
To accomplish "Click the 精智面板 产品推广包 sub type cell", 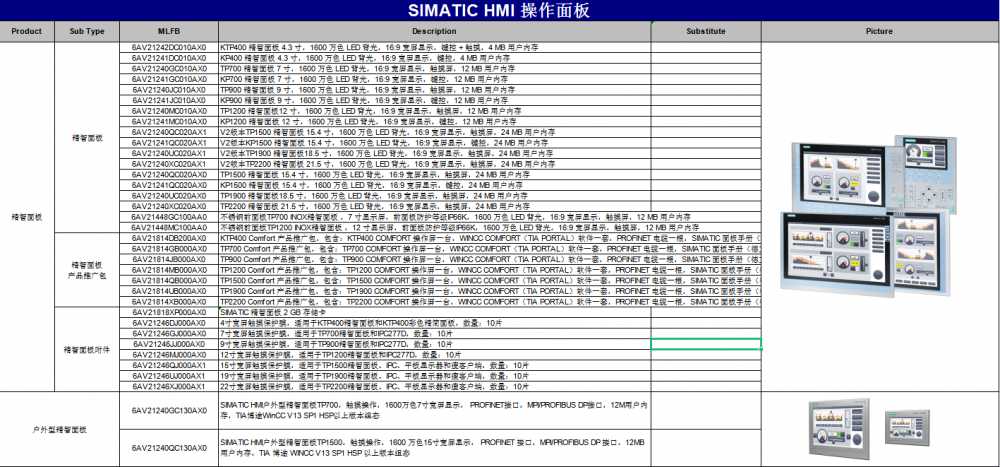I will pos(87,269).
